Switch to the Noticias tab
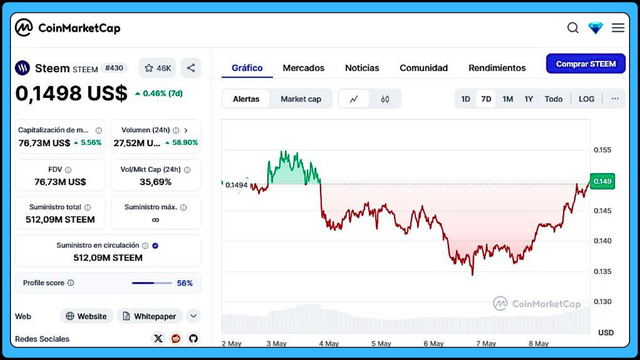The width and height of the screenshot is (640, 360). pyautogui.click(x=362, y=68)
